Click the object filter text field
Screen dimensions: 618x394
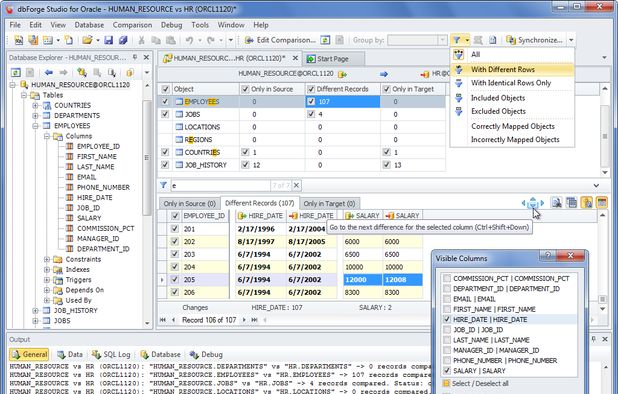(221, 185)
